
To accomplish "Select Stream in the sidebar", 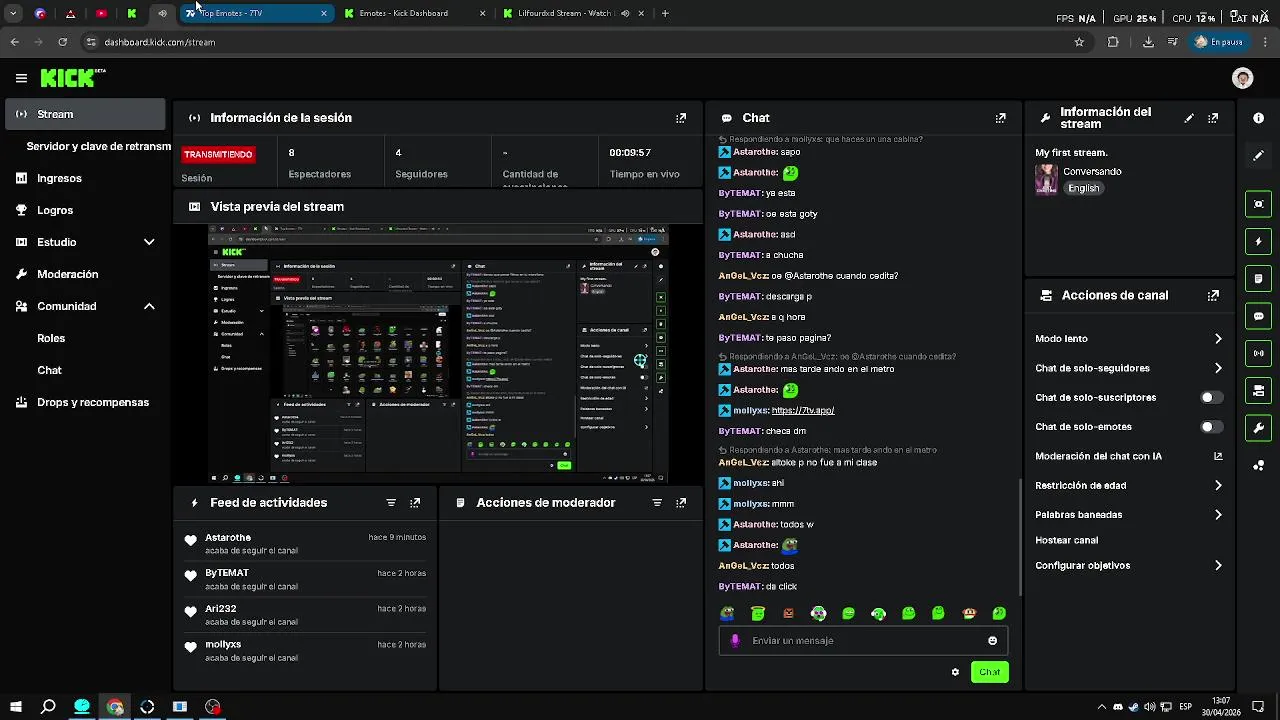I will click(85, 114).
